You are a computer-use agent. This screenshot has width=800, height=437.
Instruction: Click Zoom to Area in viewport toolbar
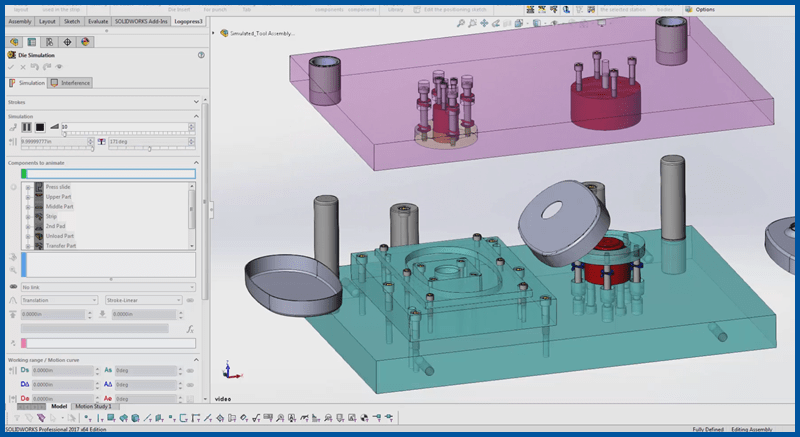pos(472,23)
